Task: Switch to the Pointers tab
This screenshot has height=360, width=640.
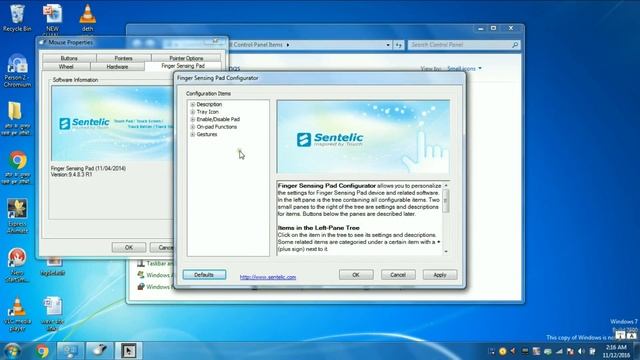Action: coord(123,58)
